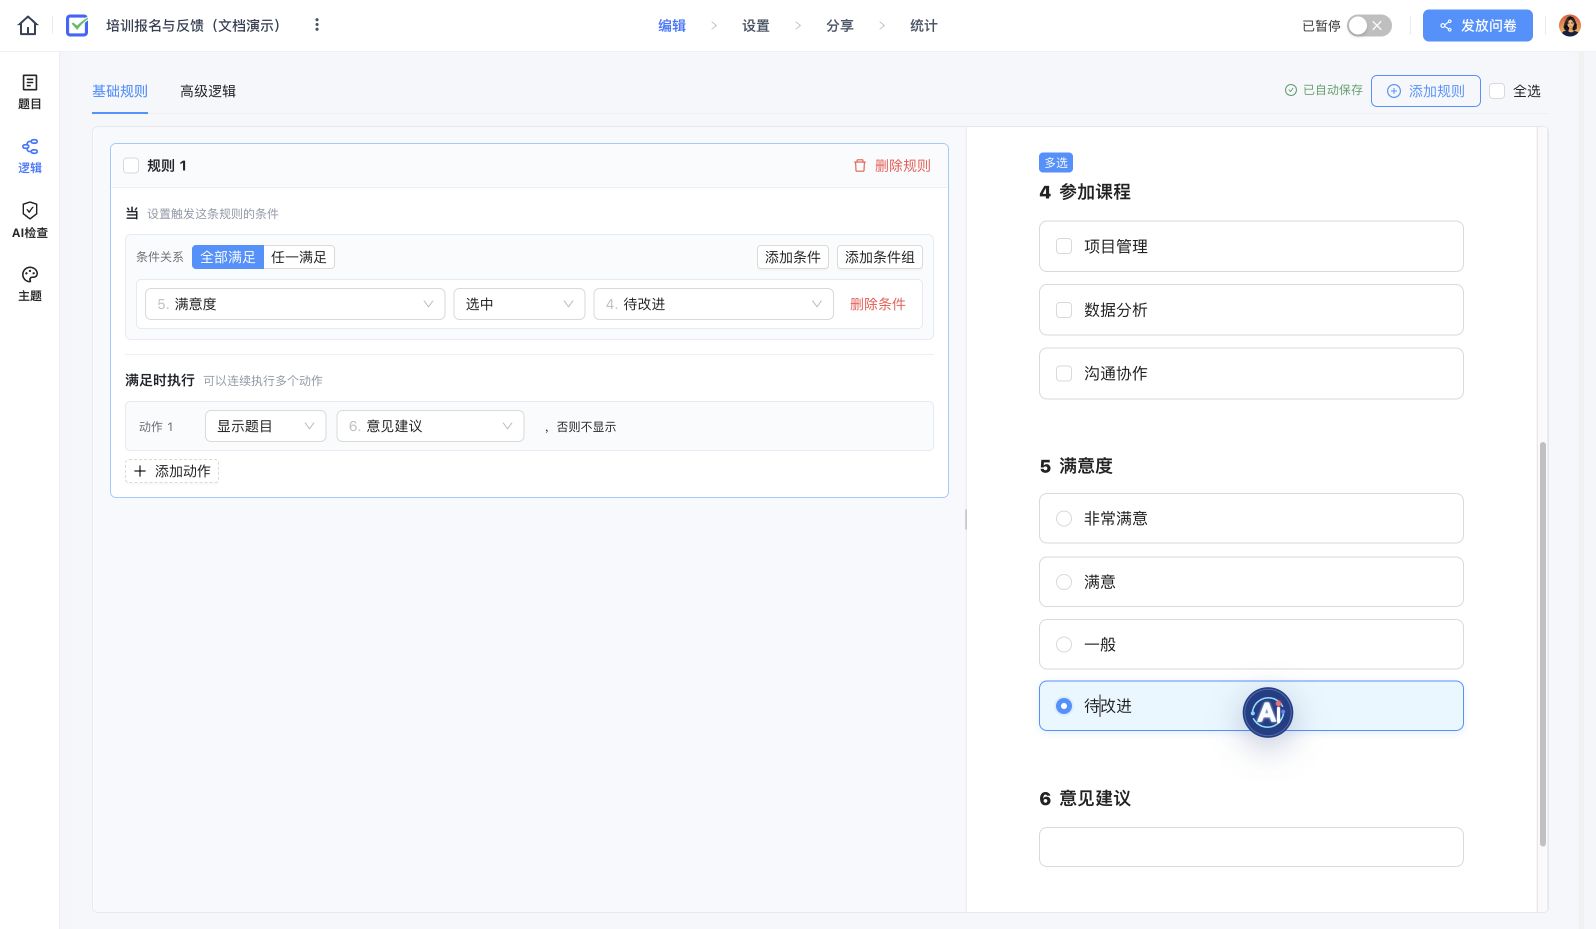
Task: Select the 非常满意 radio option
Action: coord(1251,518)
